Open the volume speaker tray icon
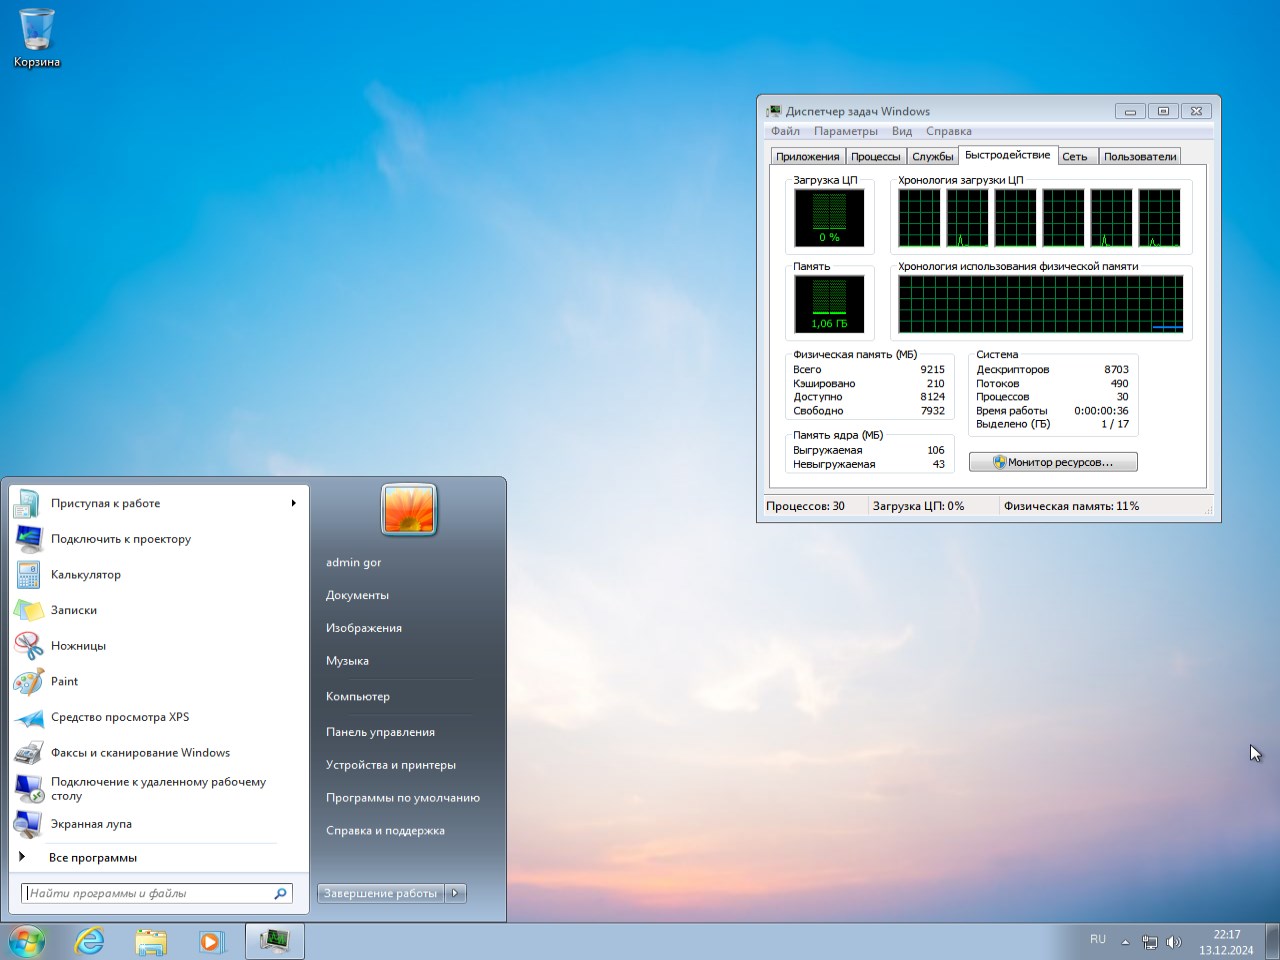Image resolution: width=1280 pixels, height=960 pixels. [x=1174, y=942]
